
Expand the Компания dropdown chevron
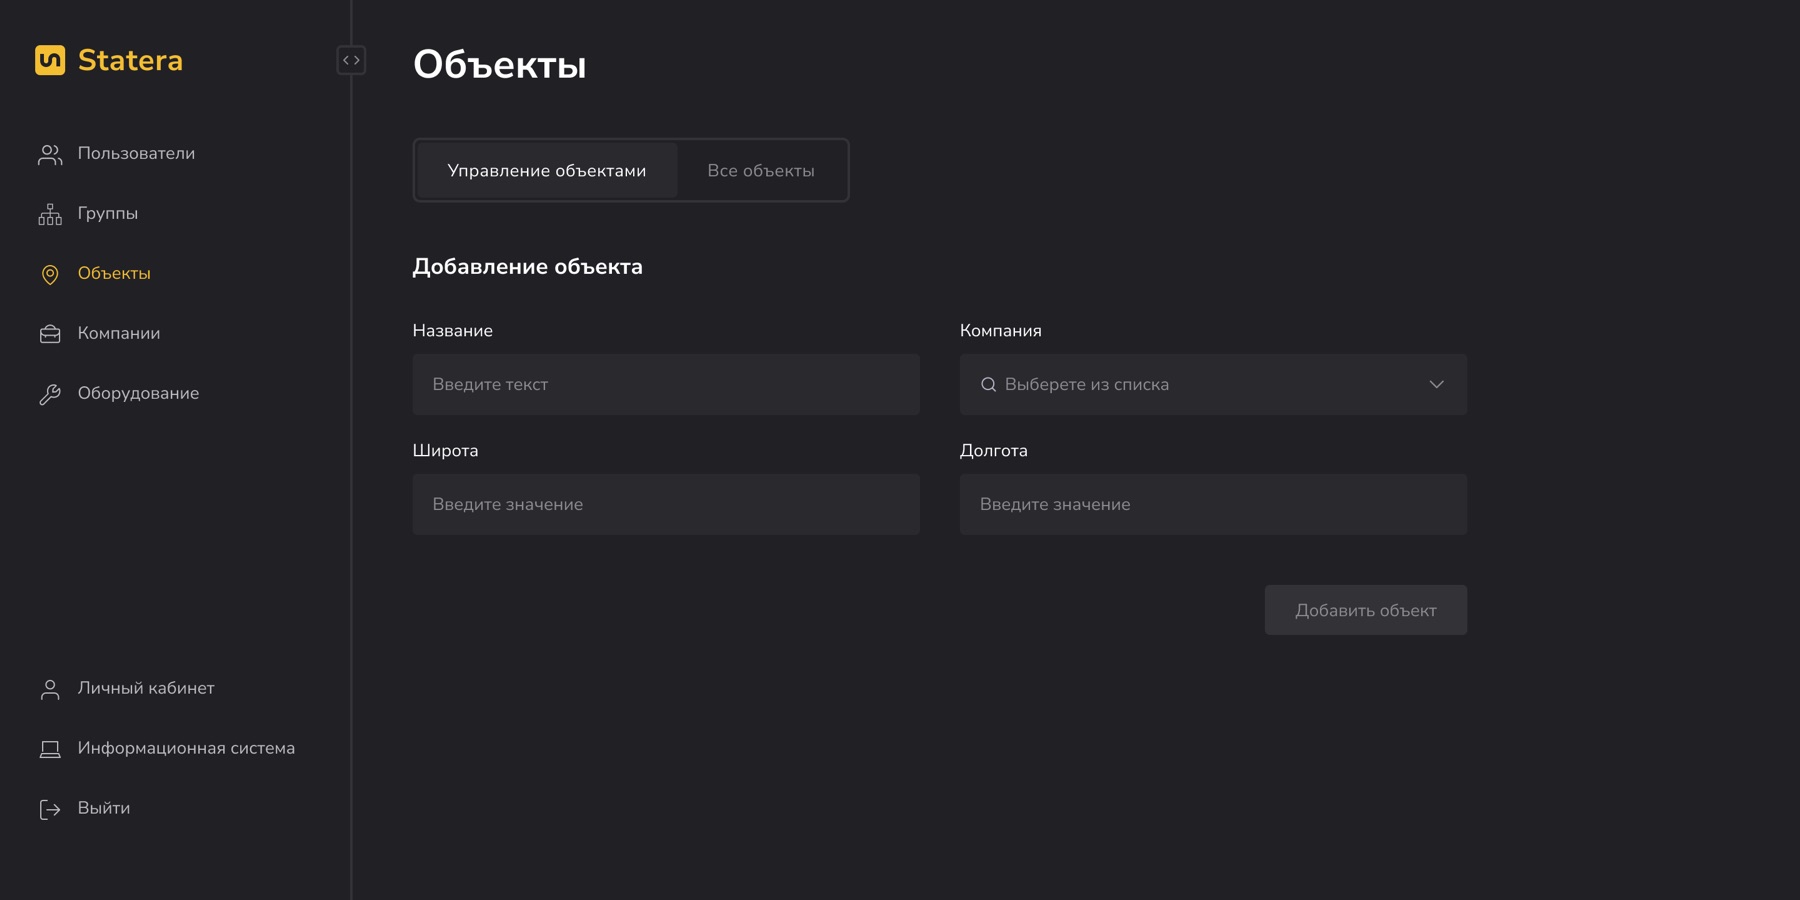[x=1436, y=384]
